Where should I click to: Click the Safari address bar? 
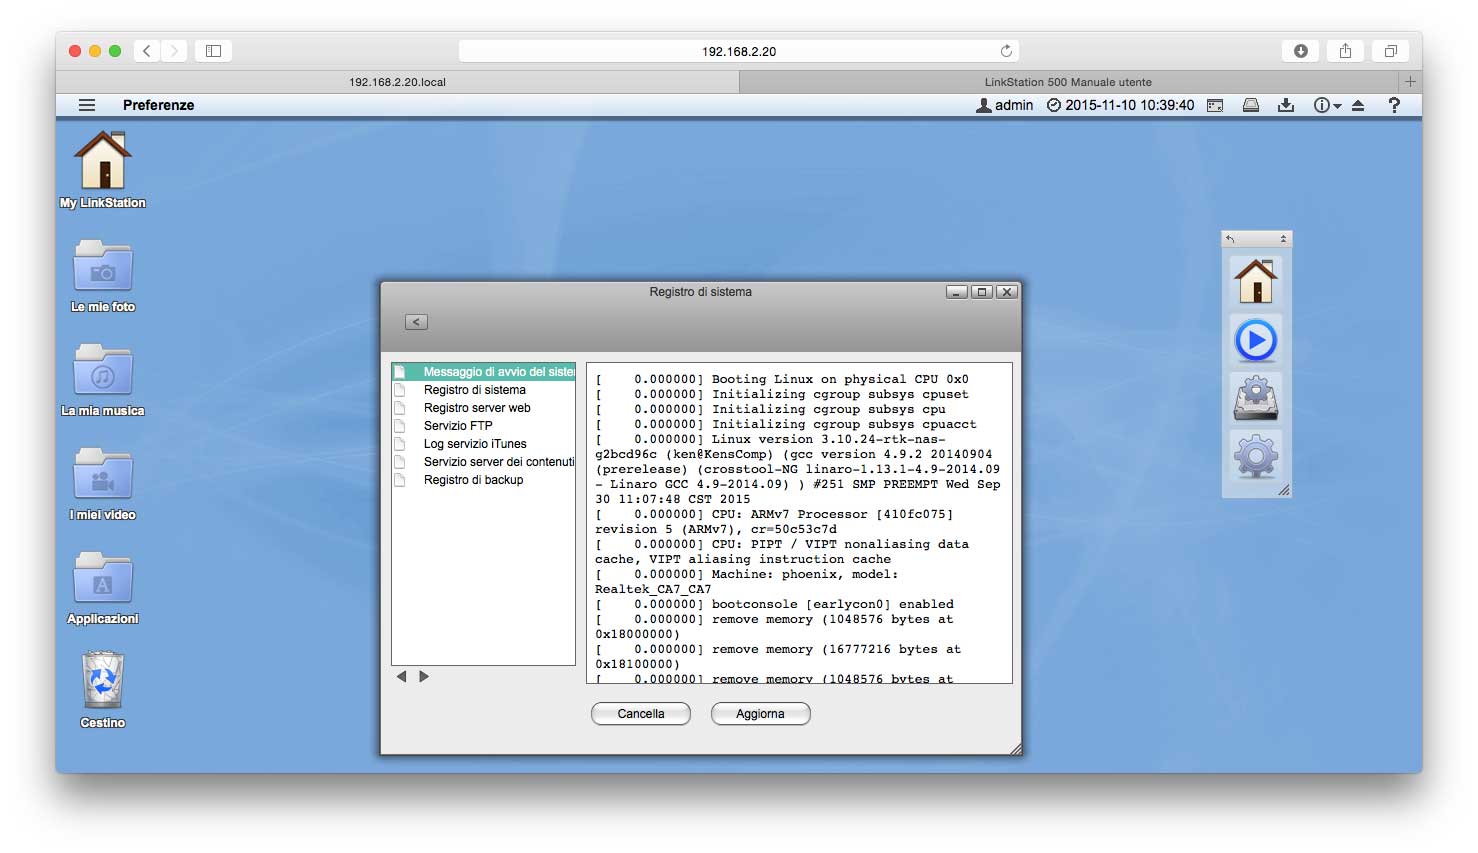(739, 51)
